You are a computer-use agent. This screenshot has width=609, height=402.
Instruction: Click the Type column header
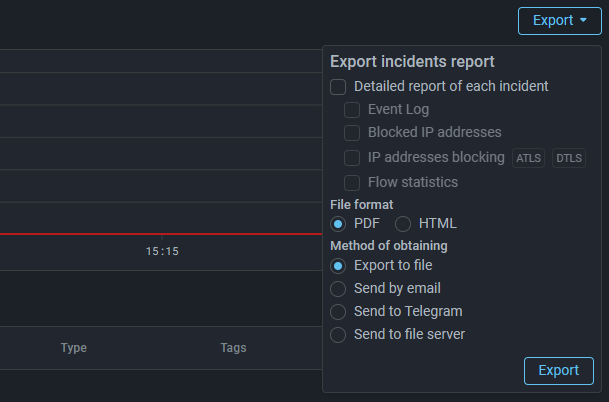[x=74, y=348]
